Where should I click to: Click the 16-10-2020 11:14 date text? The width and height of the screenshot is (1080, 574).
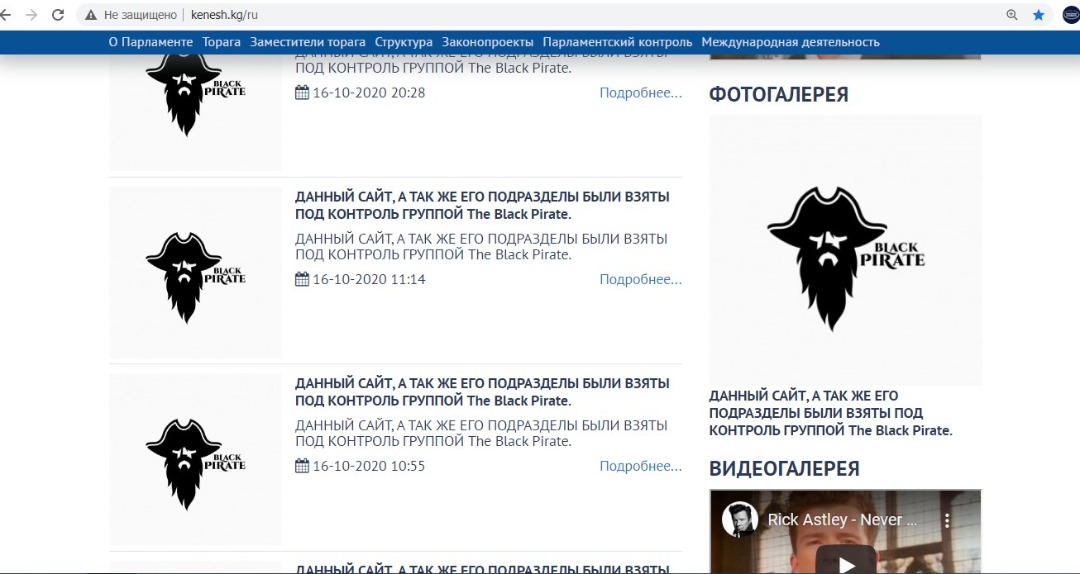(x=369, y=279)
